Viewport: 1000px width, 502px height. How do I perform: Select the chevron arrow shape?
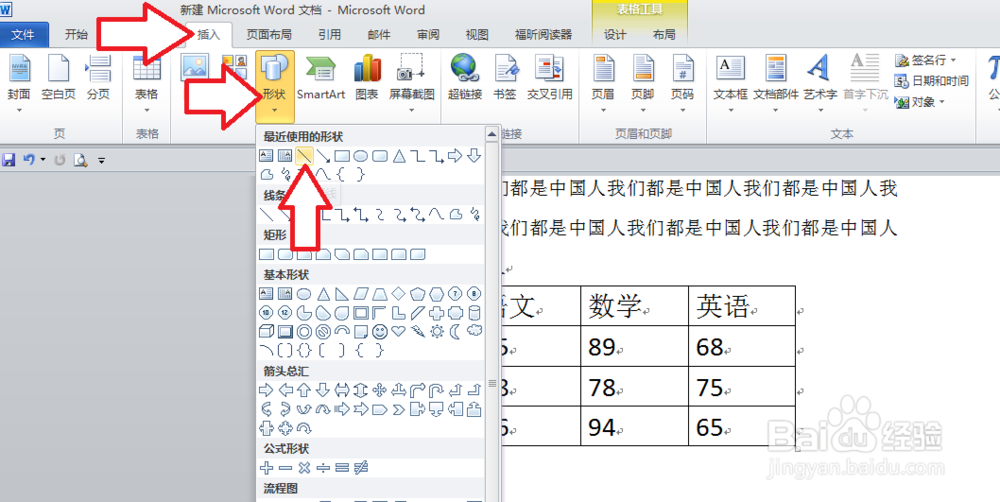(x=399, y=409)
